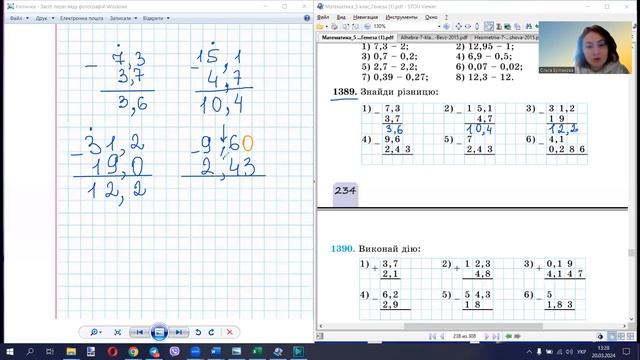The height and width of the screenshot is (360, 640).
Task: Show hidden tray icons chevron
Action: point(529,351)
